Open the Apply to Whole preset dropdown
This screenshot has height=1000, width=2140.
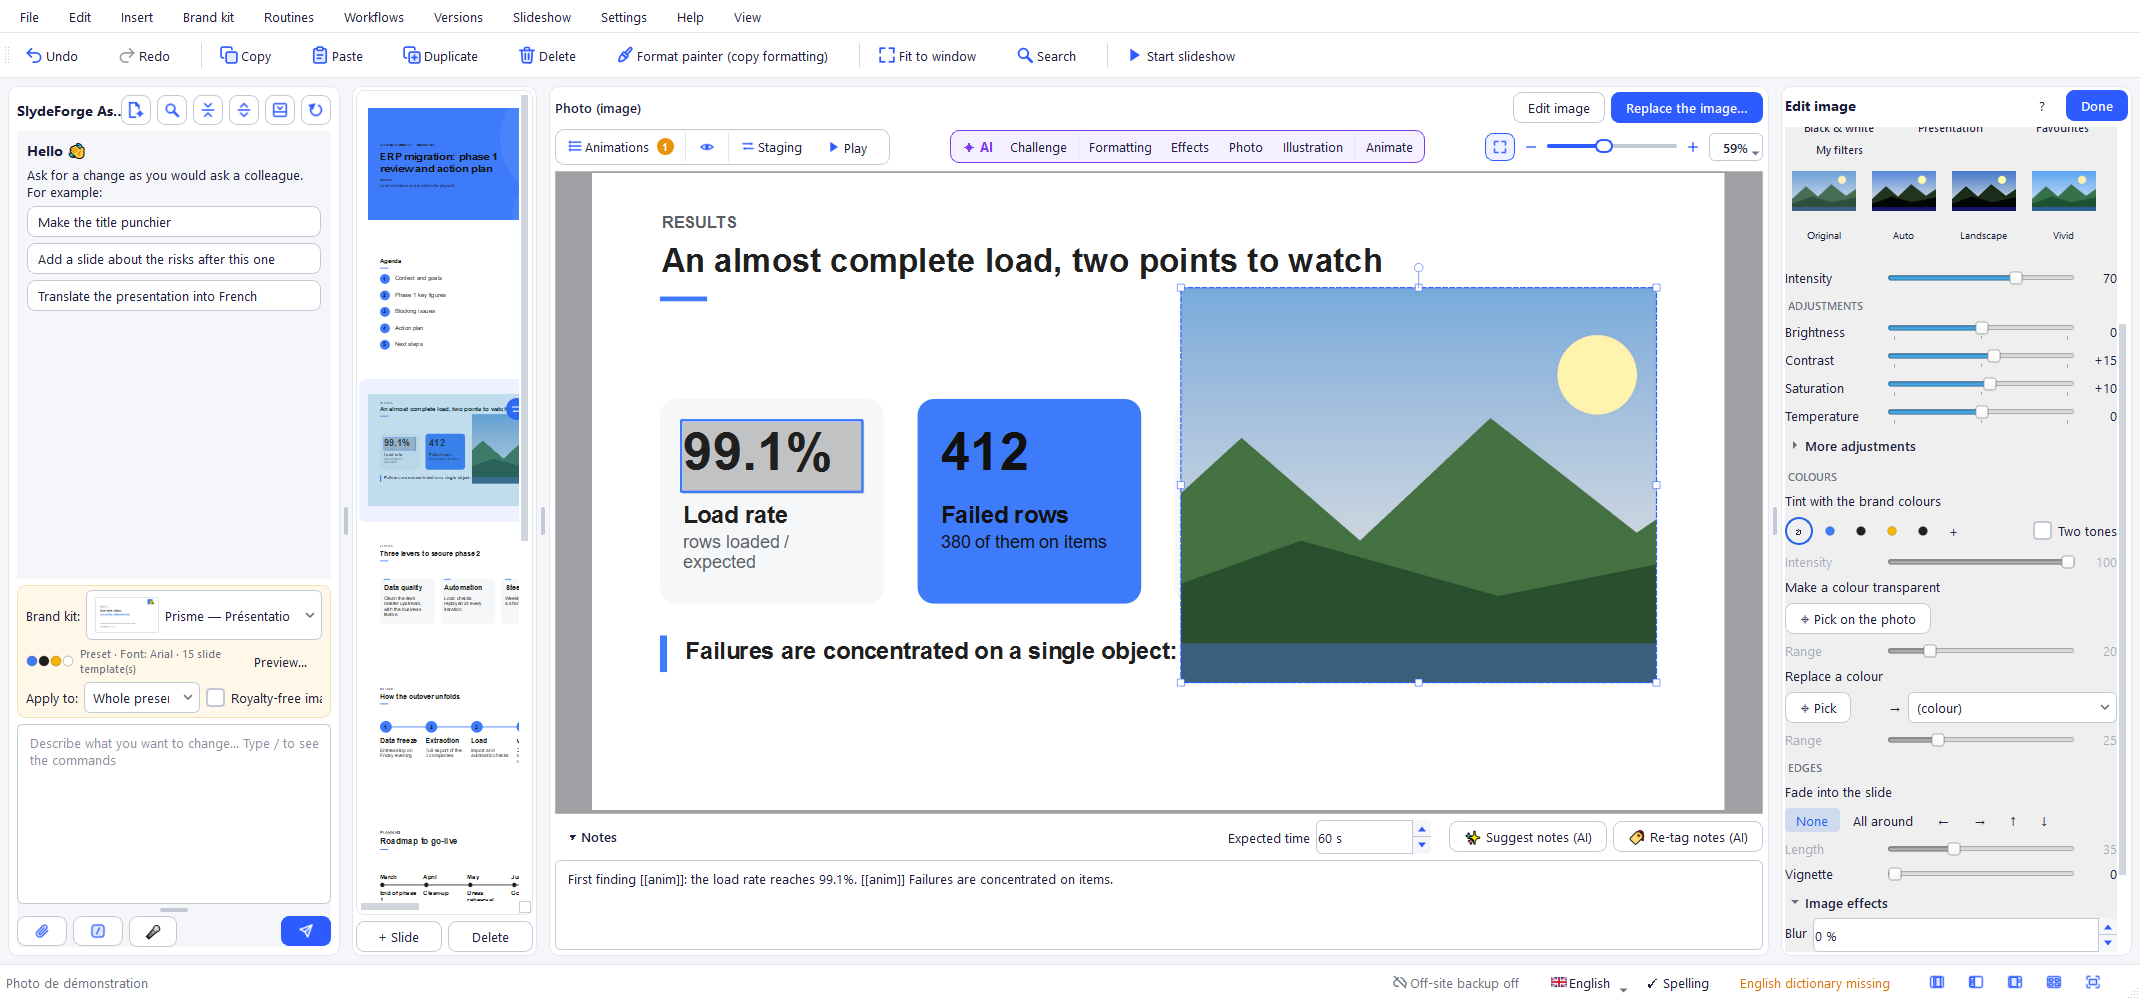[142, 698]
